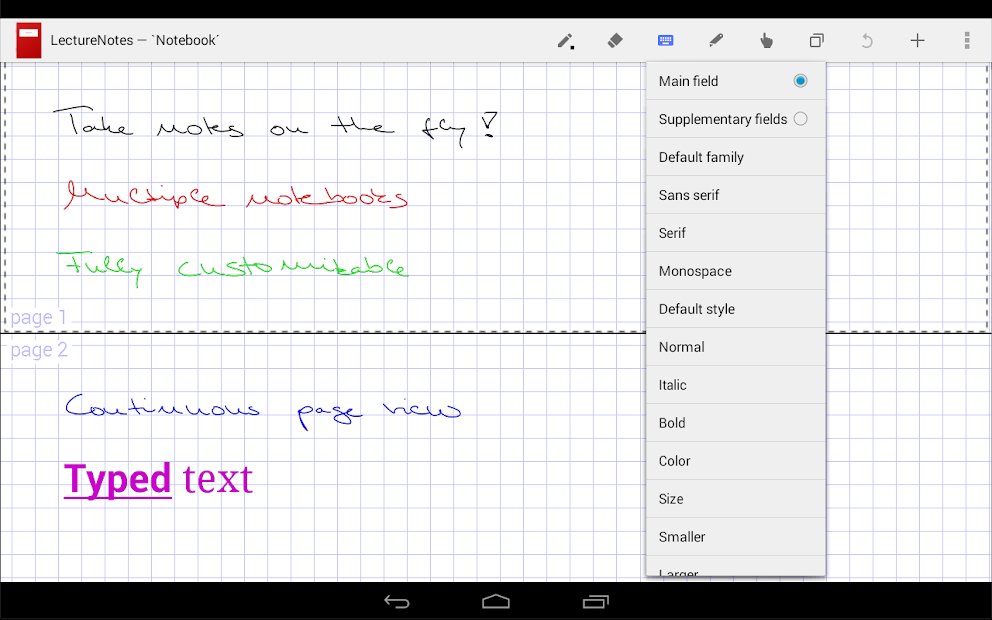This screenshot has height=620, width=992.
Task: Add a new page with the plus icon
Action: coord(917,40)
